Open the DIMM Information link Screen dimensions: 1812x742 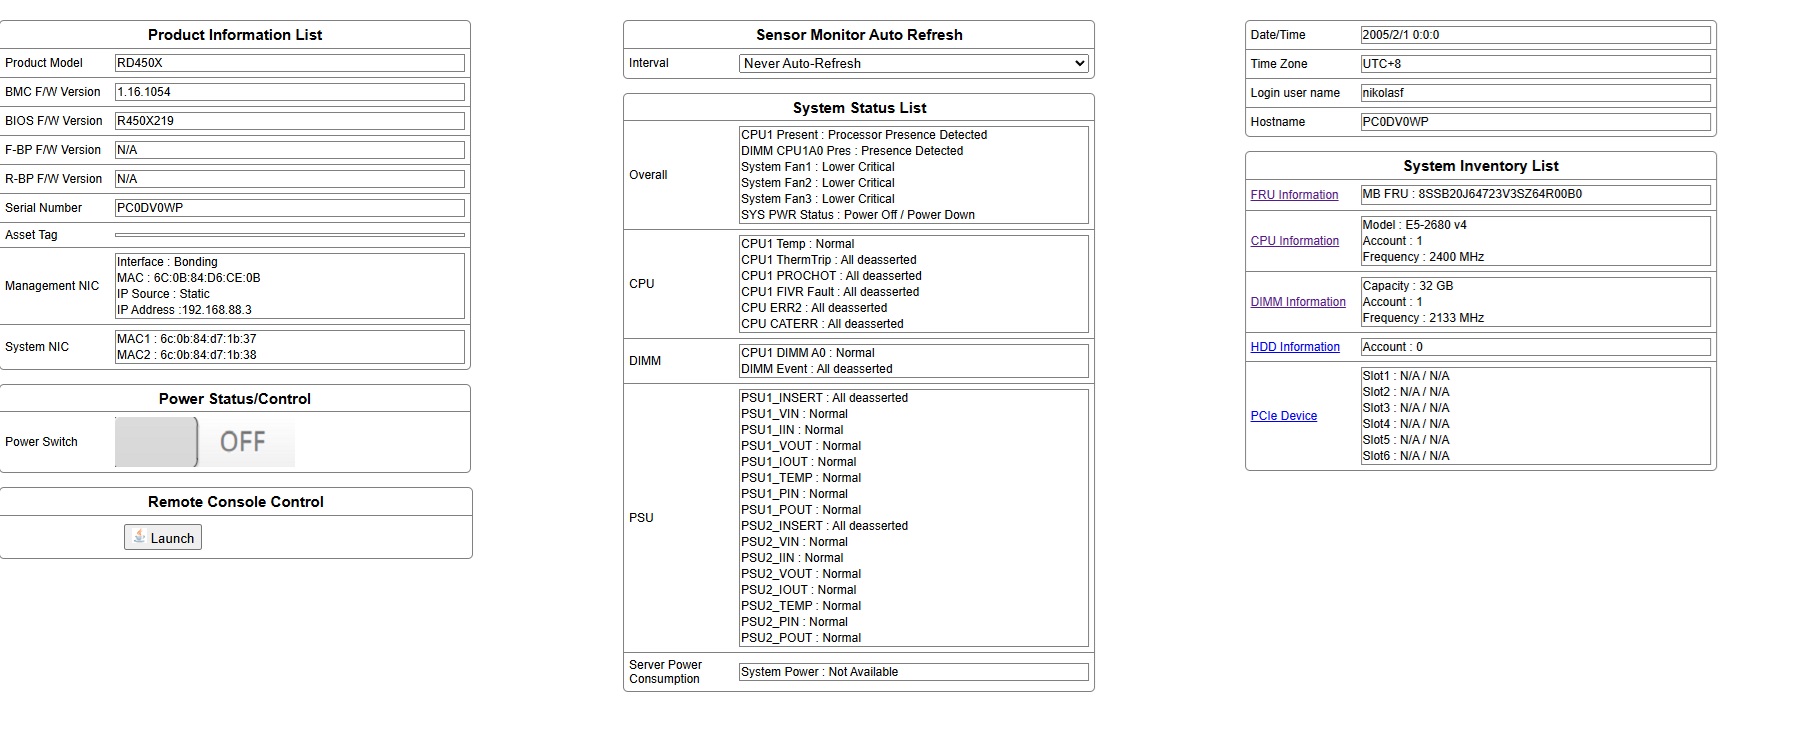pos(1298,302)
